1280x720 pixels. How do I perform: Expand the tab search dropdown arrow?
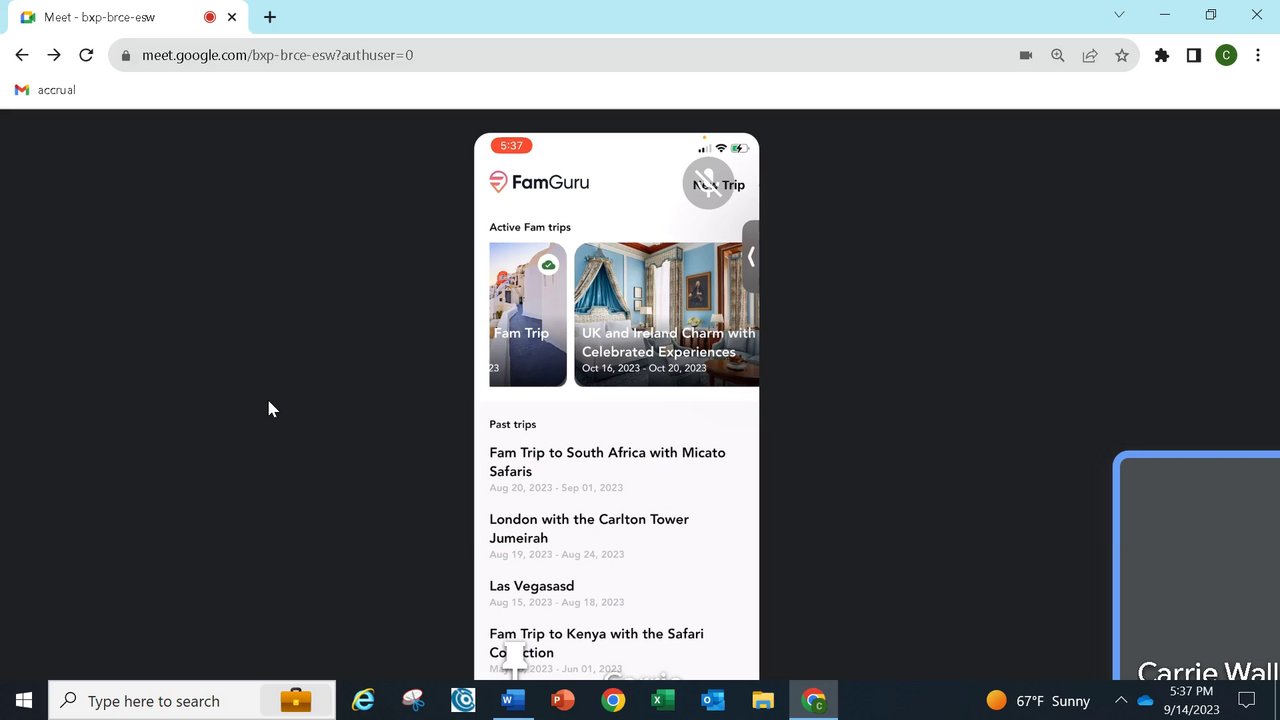(1119, 15)
